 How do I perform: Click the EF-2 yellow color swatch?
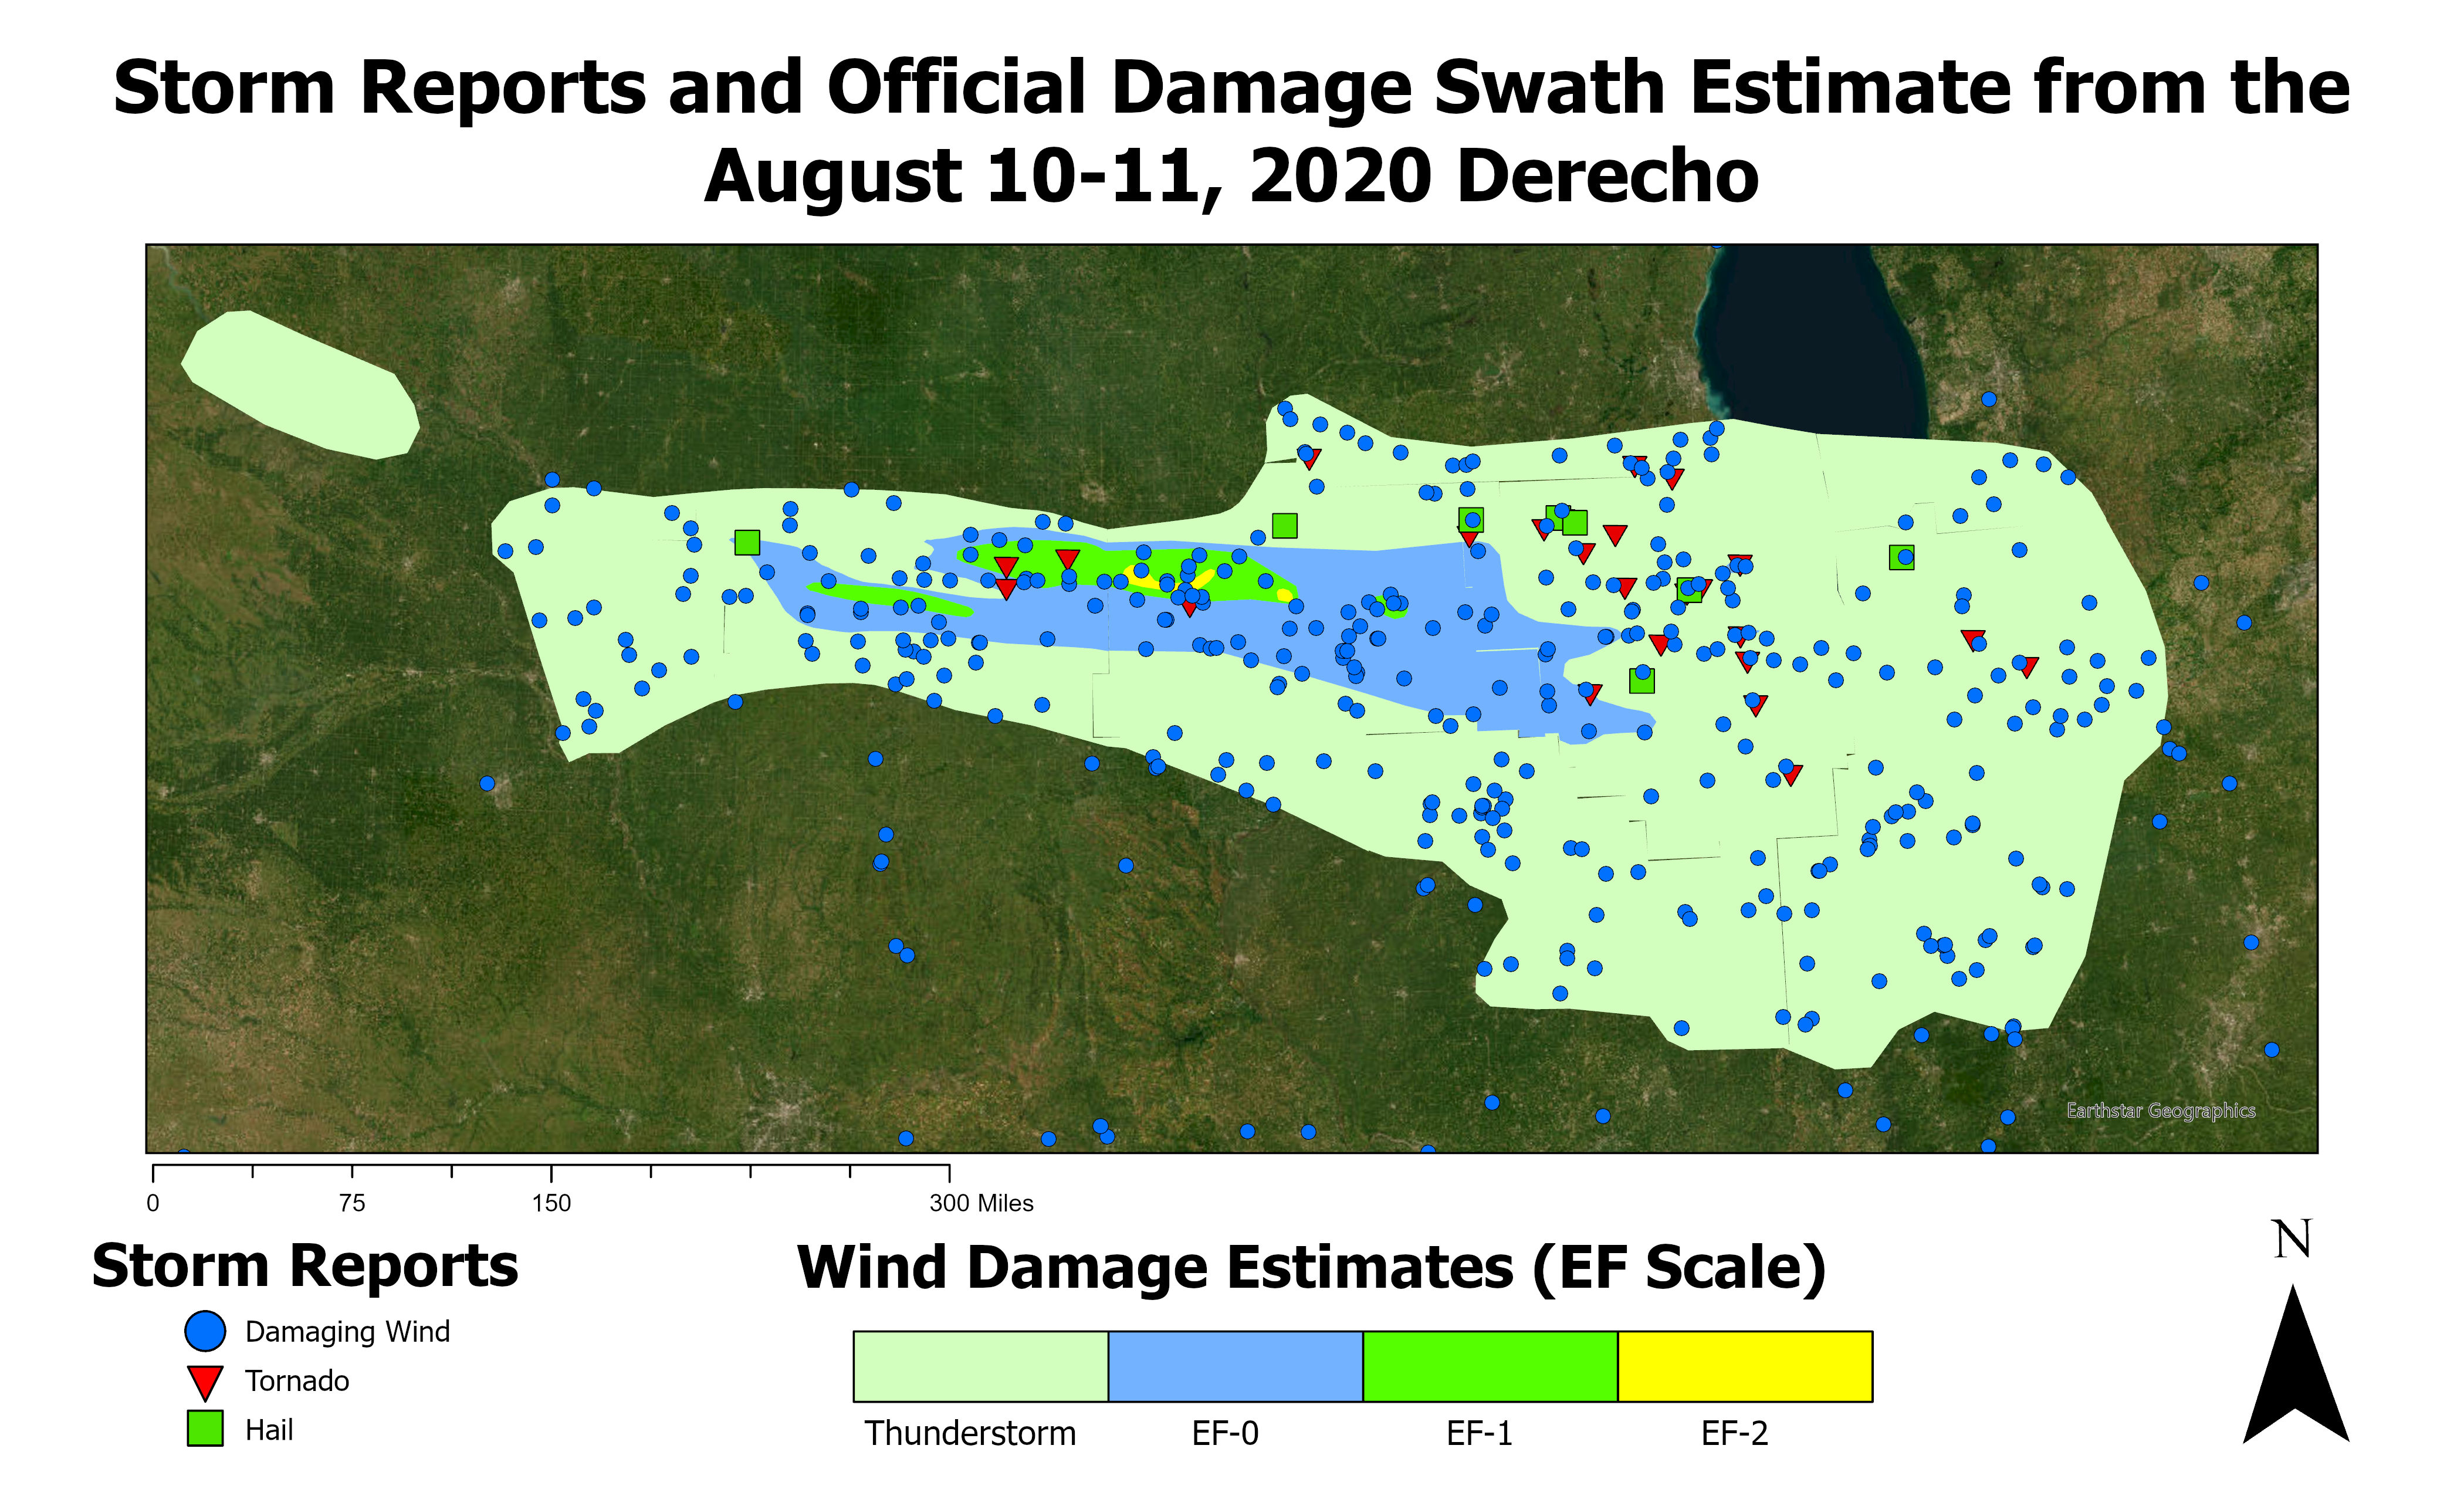coord(1745,1366)
